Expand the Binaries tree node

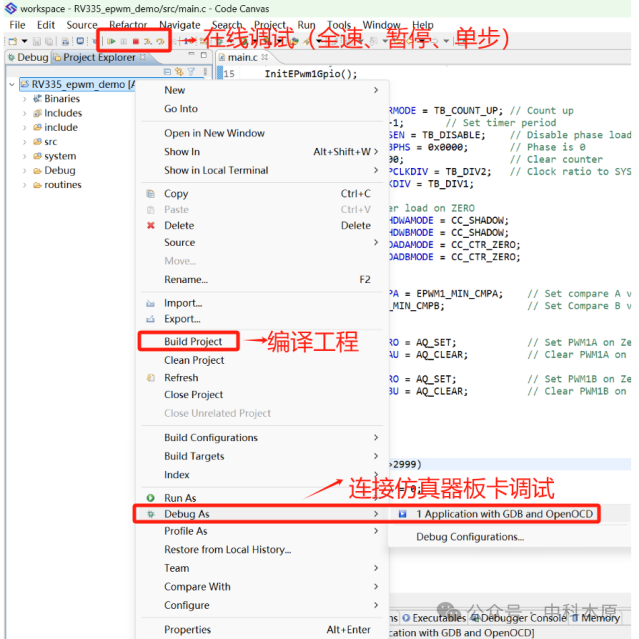(x=24, y=99)
